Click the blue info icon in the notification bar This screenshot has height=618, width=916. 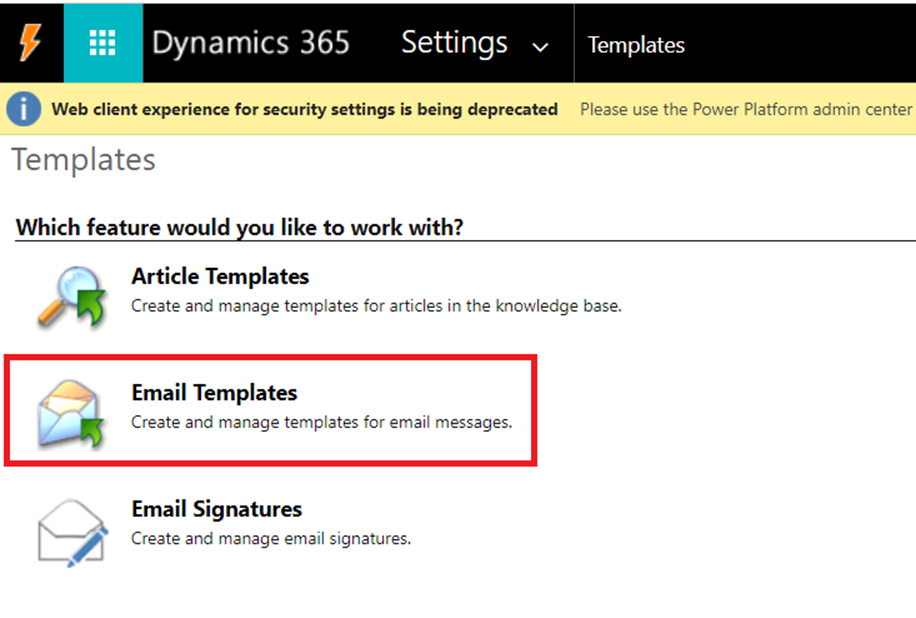[24, 109]
